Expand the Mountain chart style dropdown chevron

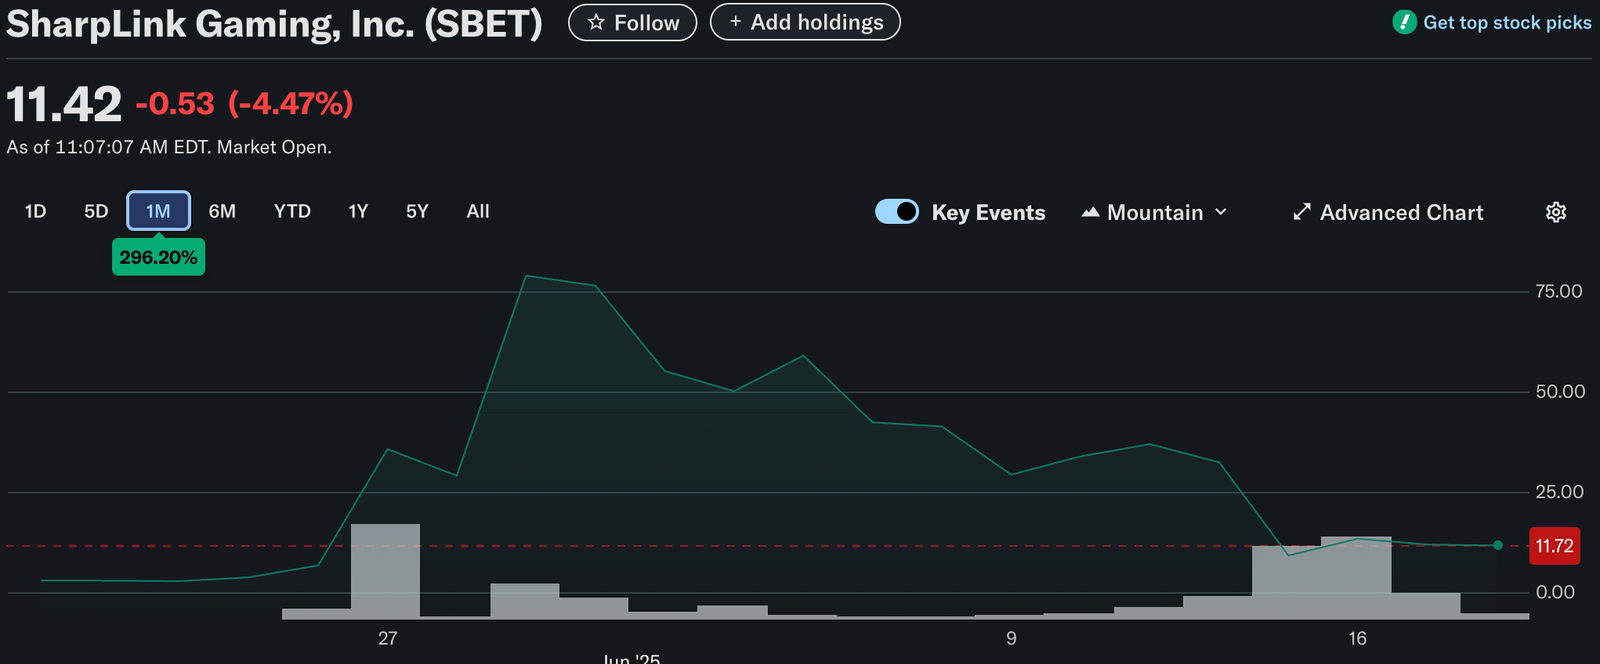1221,212
